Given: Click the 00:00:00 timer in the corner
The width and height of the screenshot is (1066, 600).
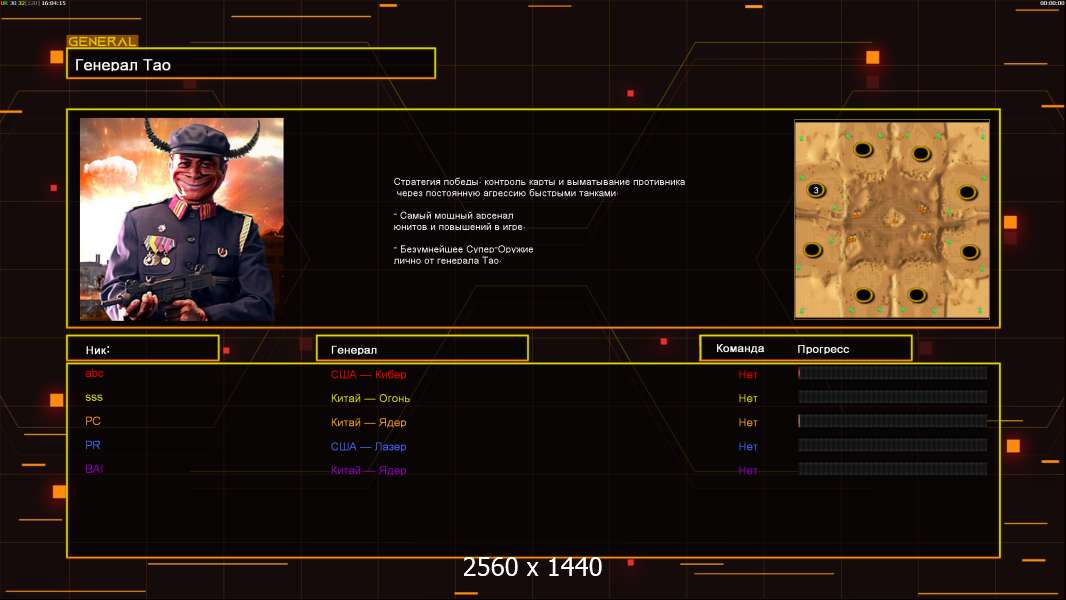Looking at the screenshot, I should pyautogui.click(x=1052, y=3).
